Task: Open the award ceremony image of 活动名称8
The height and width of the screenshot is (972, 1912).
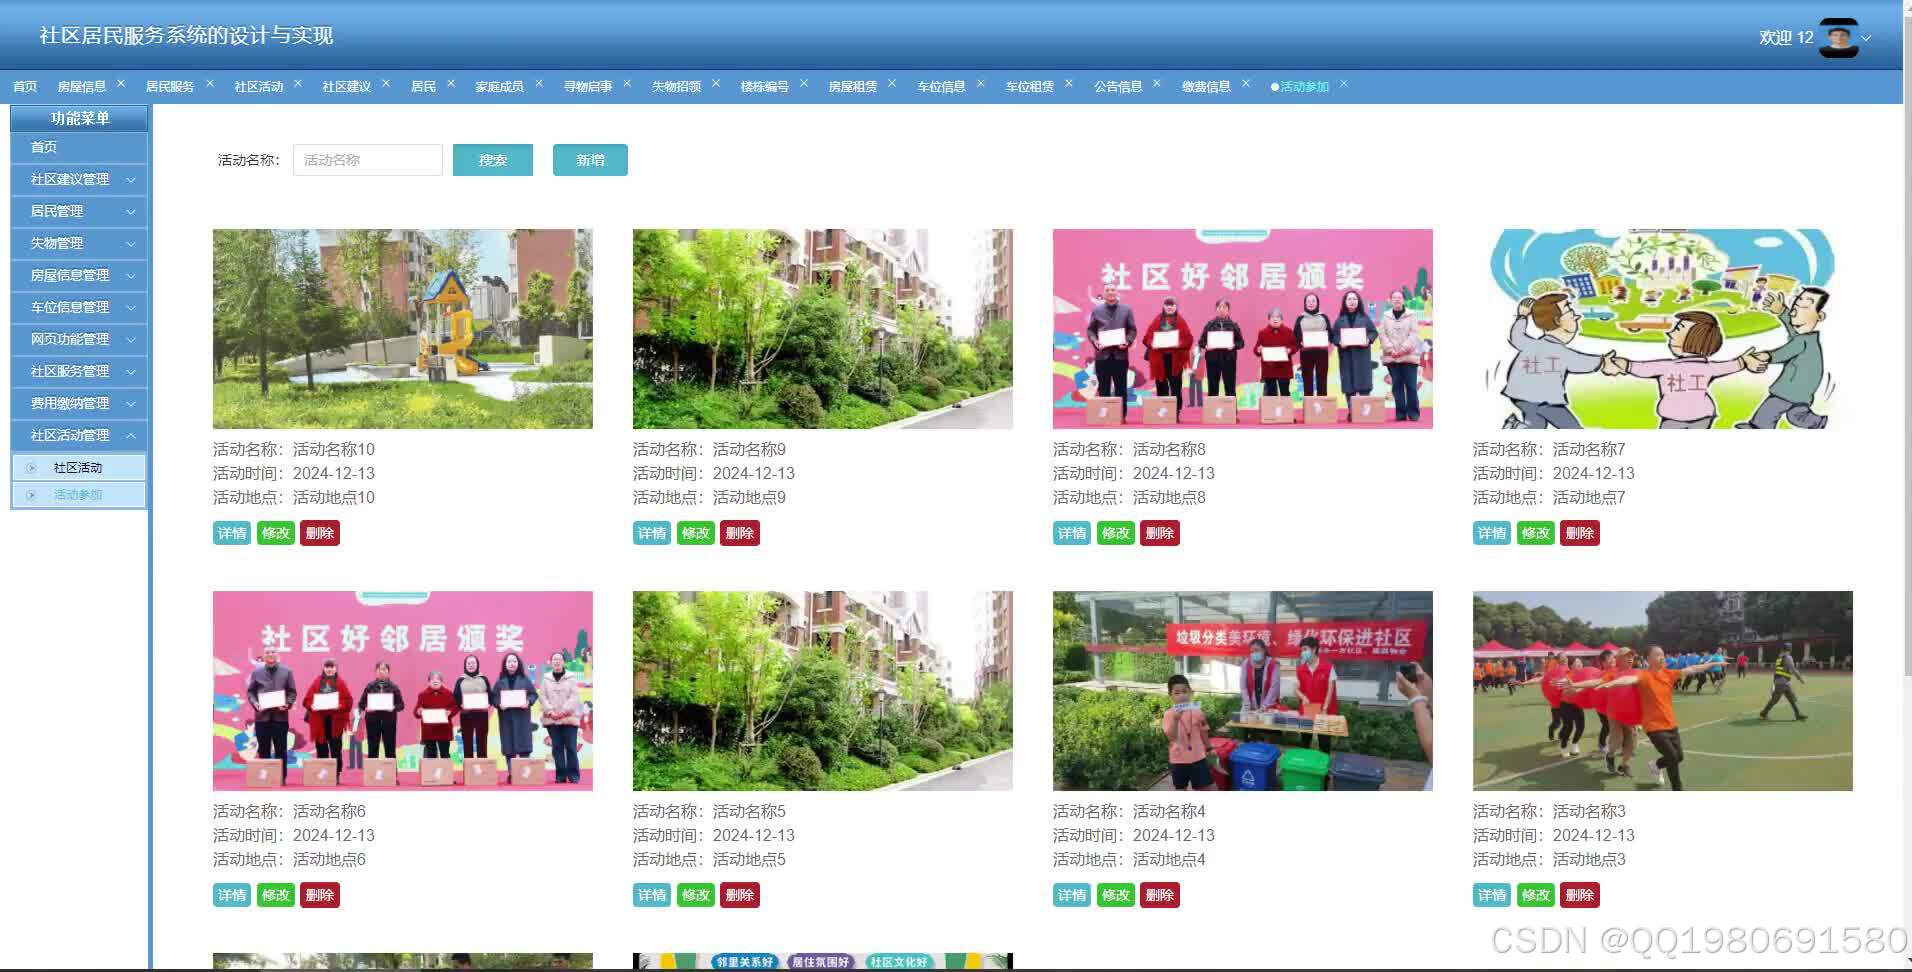Action: 1243,329
